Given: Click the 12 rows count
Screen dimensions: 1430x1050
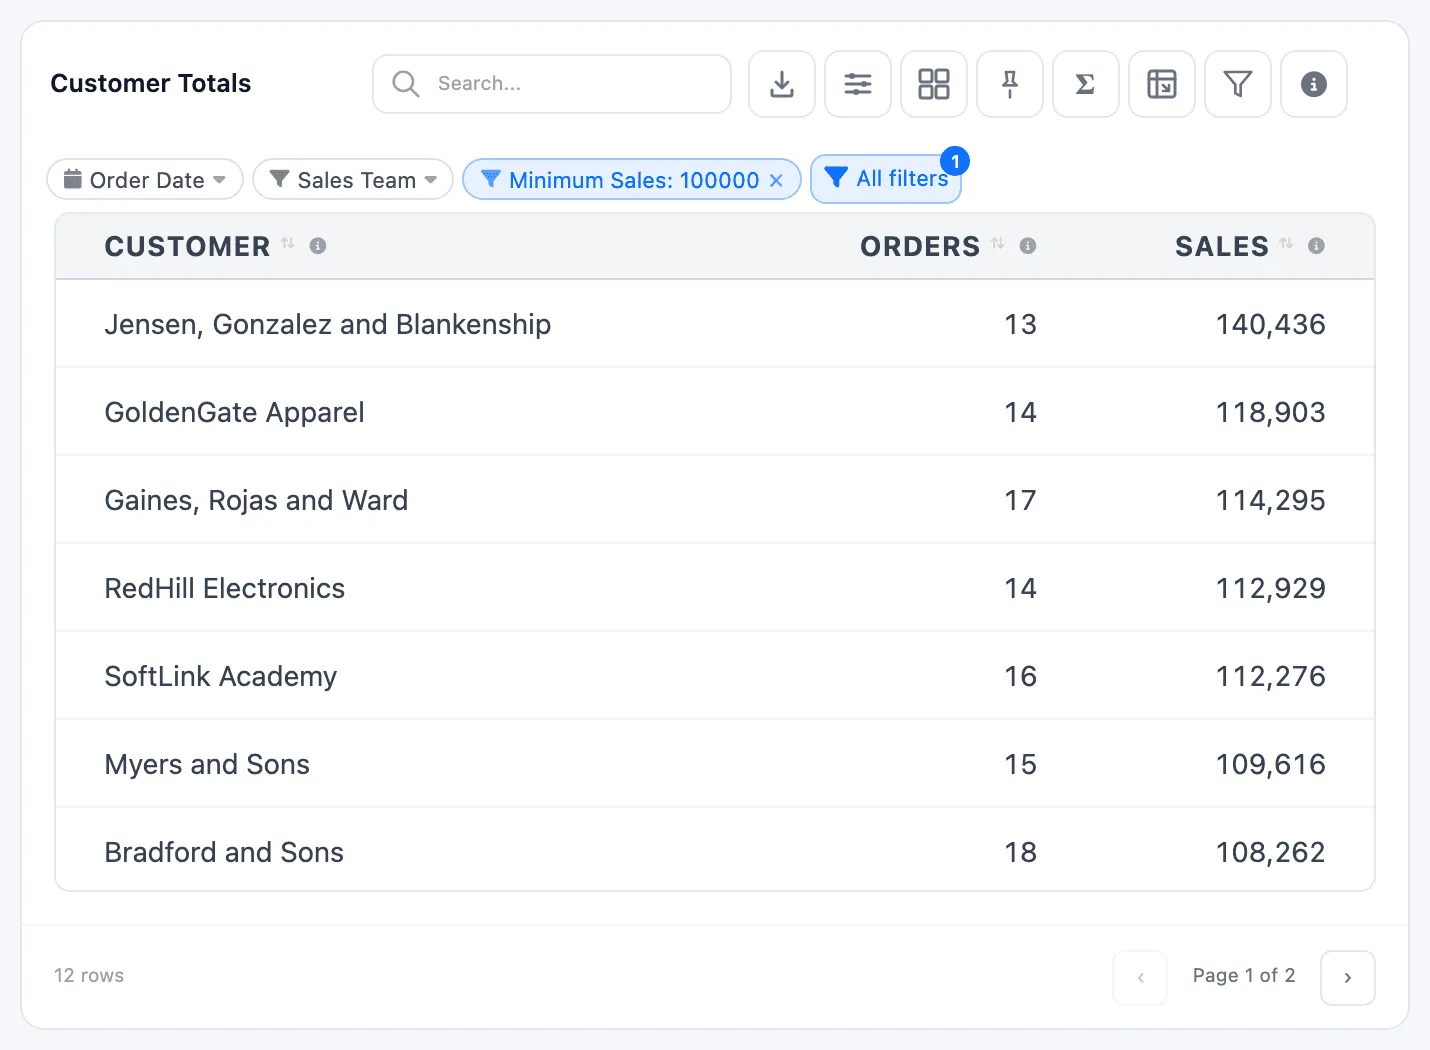Looking at the screenshot, I should [x=89, y=975].
